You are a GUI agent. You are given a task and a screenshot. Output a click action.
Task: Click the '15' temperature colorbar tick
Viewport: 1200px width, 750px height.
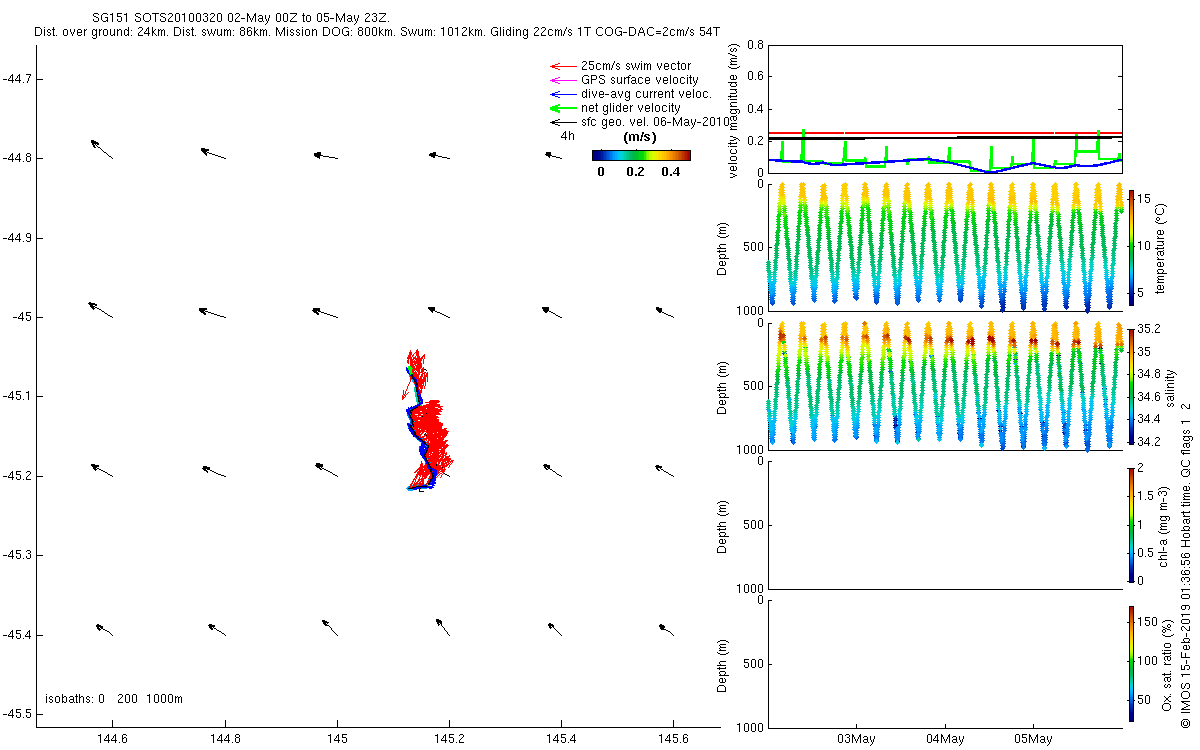click(x=1145, y=197)
